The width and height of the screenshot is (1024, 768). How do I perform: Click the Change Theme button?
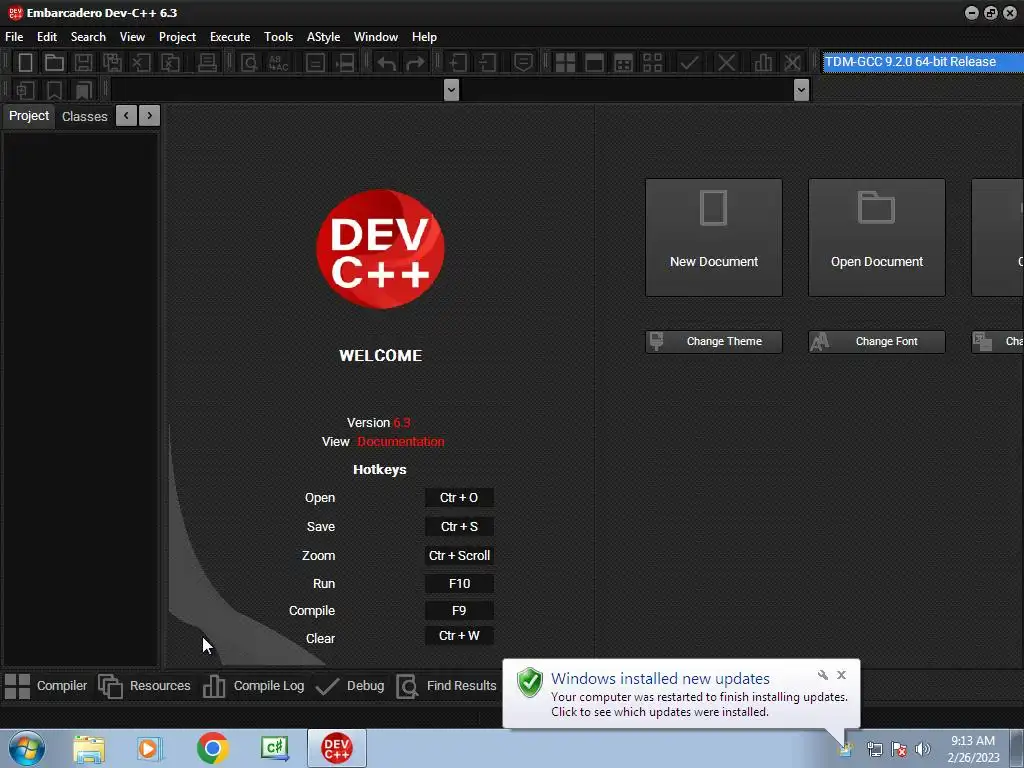pyautogui.click(x=714, y=342)
